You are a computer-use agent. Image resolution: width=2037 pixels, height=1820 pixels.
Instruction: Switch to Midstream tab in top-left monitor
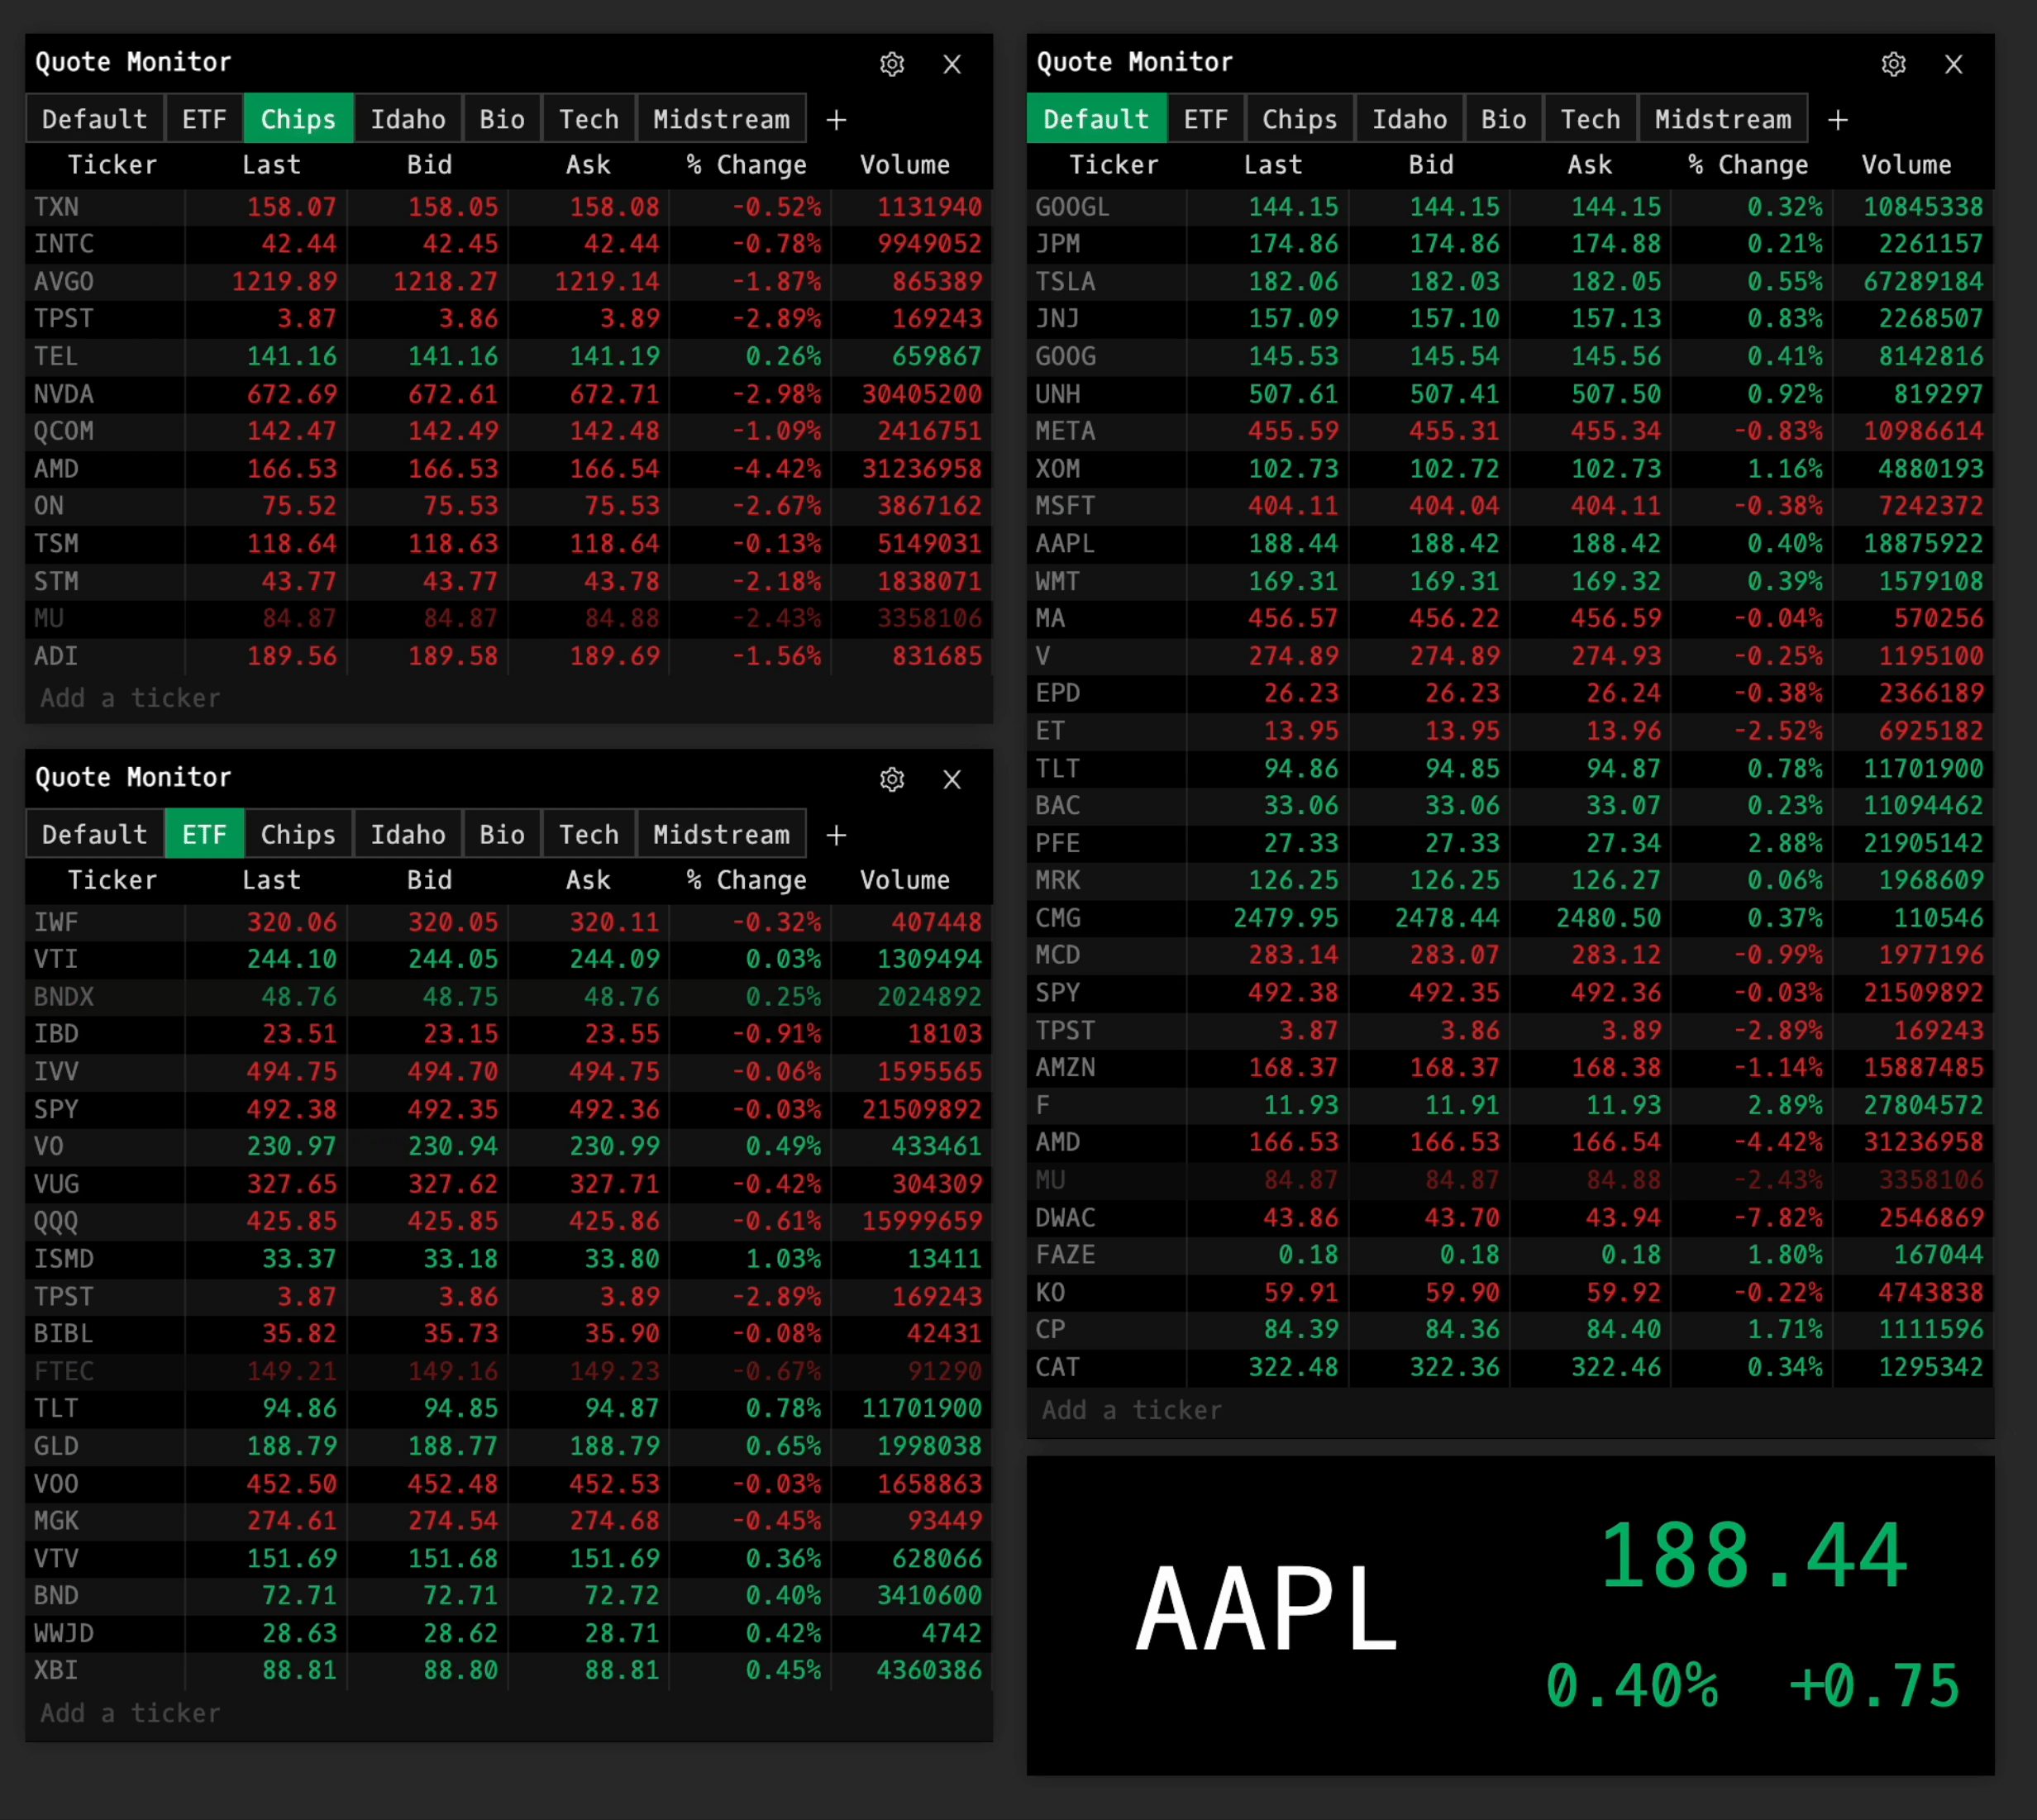pos(721,120)
